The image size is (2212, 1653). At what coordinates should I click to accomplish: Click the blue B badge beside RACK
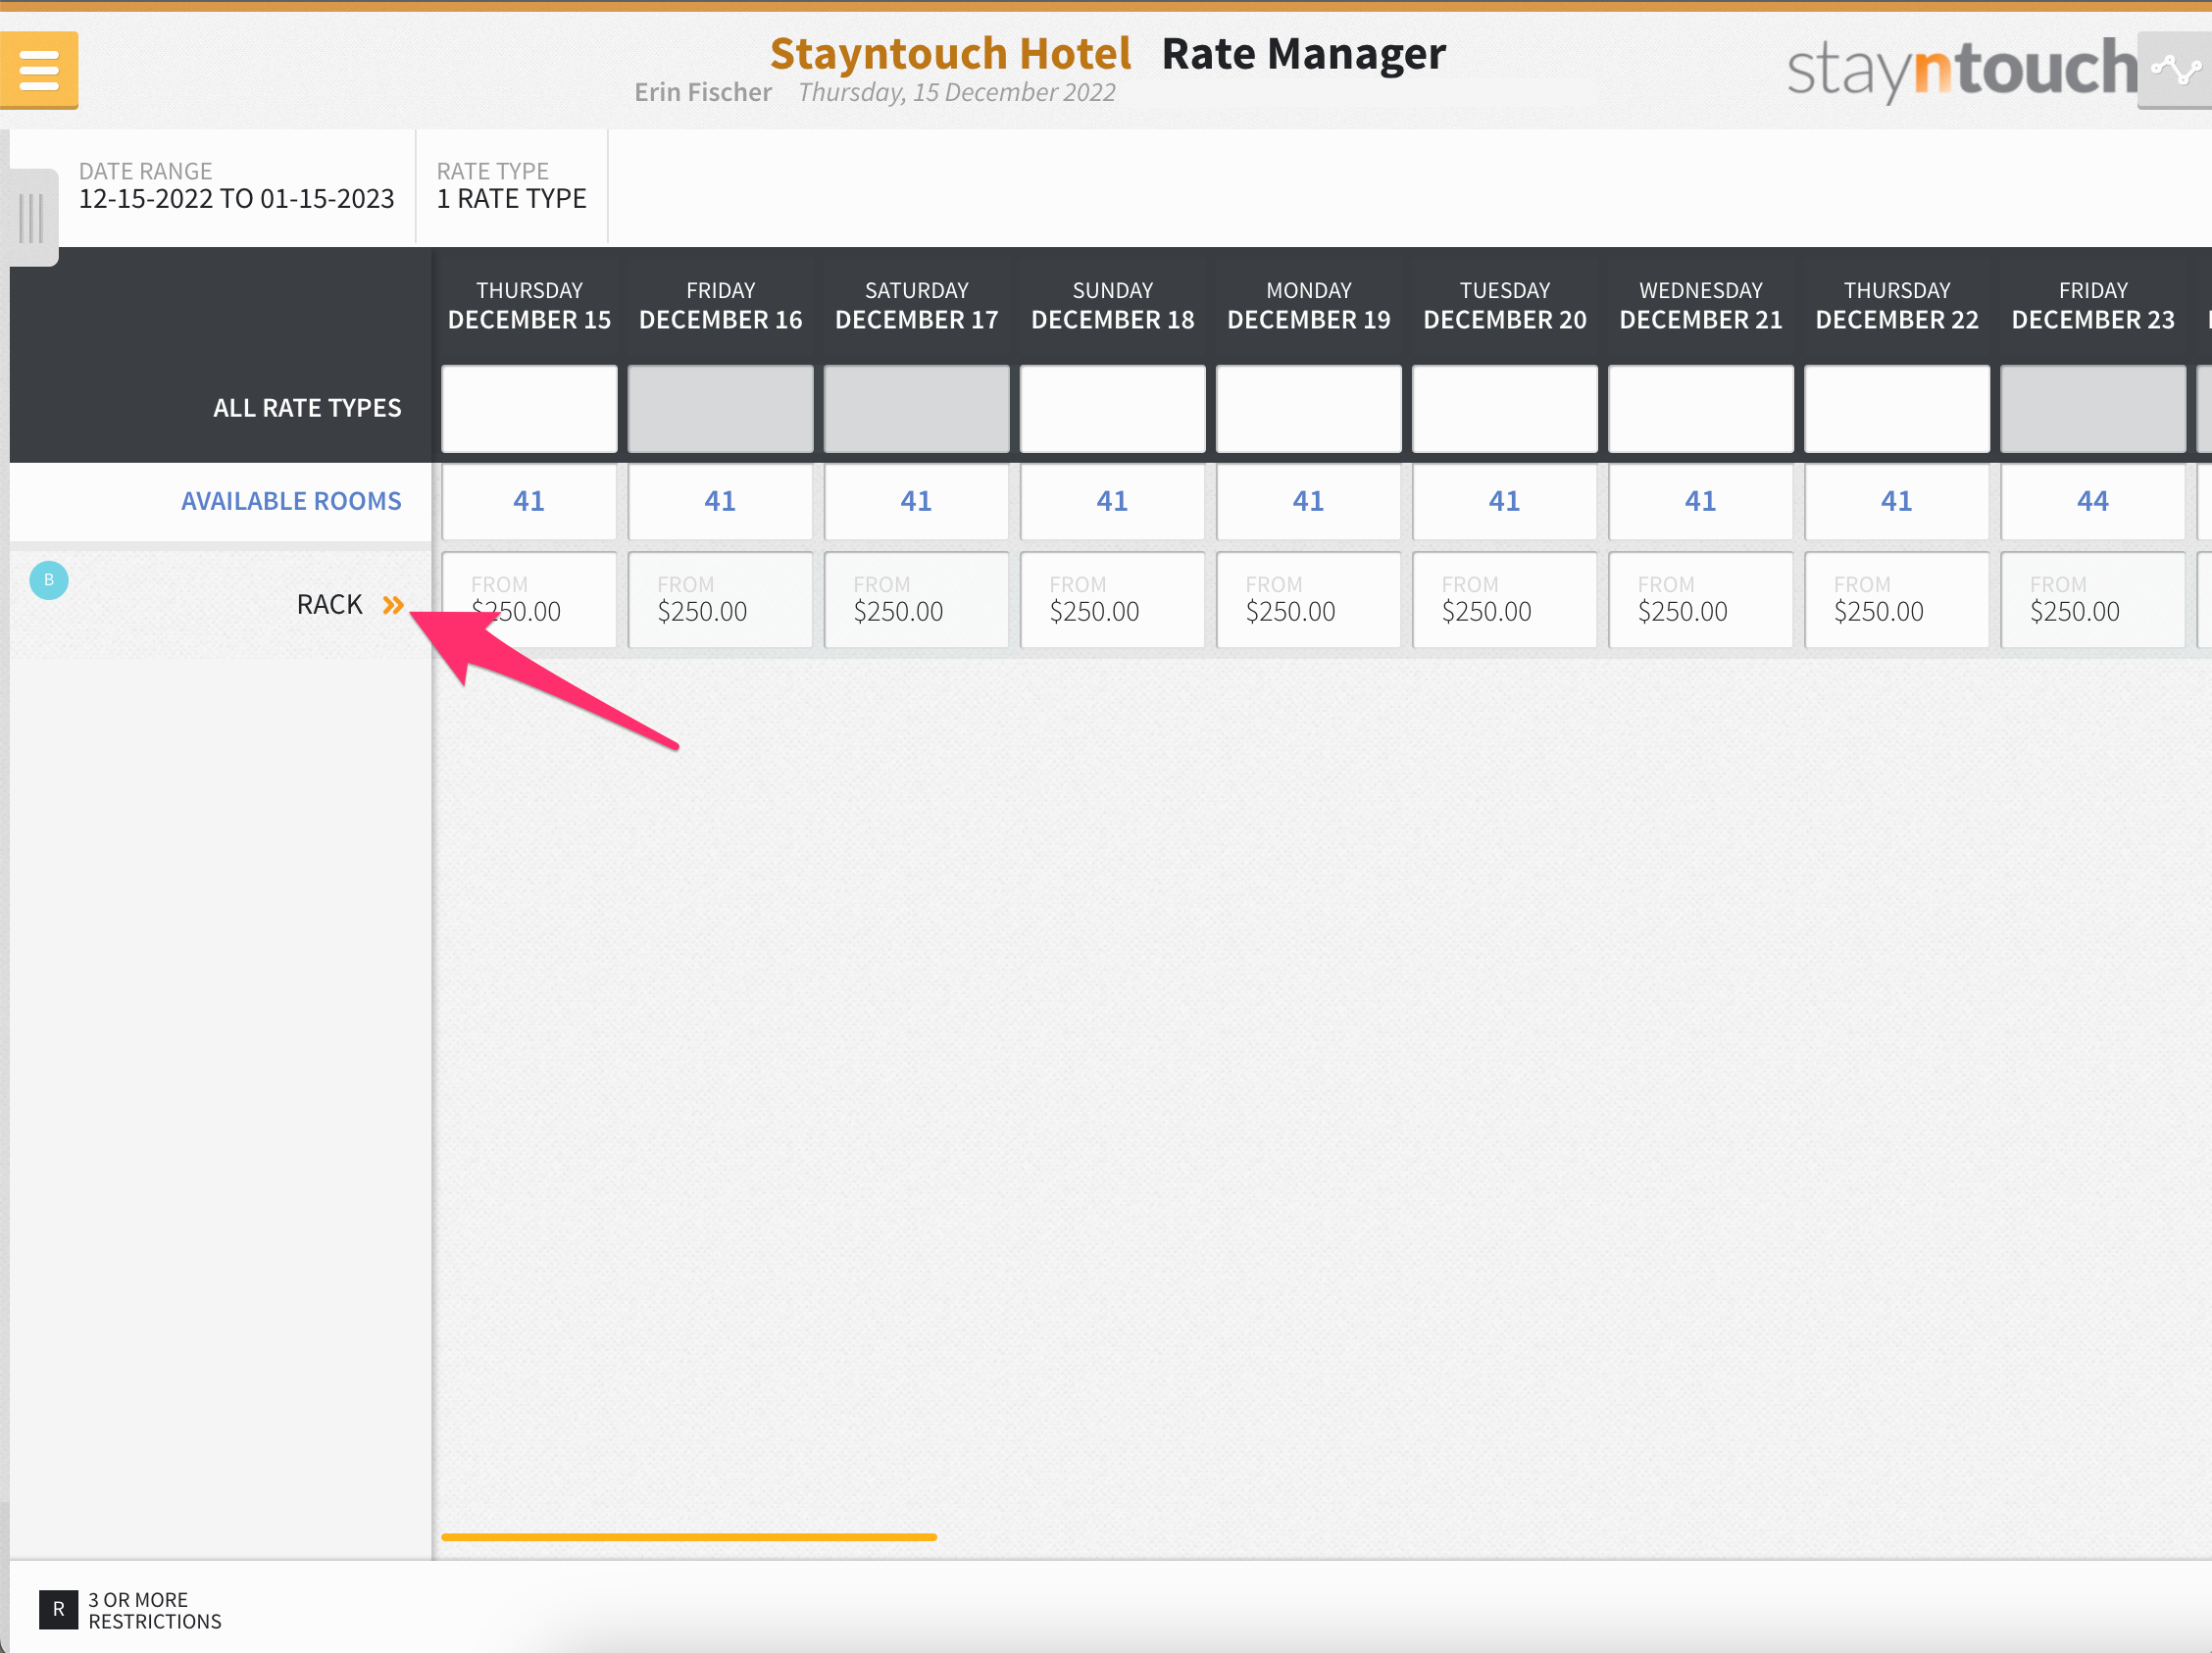tap(49, 580)
